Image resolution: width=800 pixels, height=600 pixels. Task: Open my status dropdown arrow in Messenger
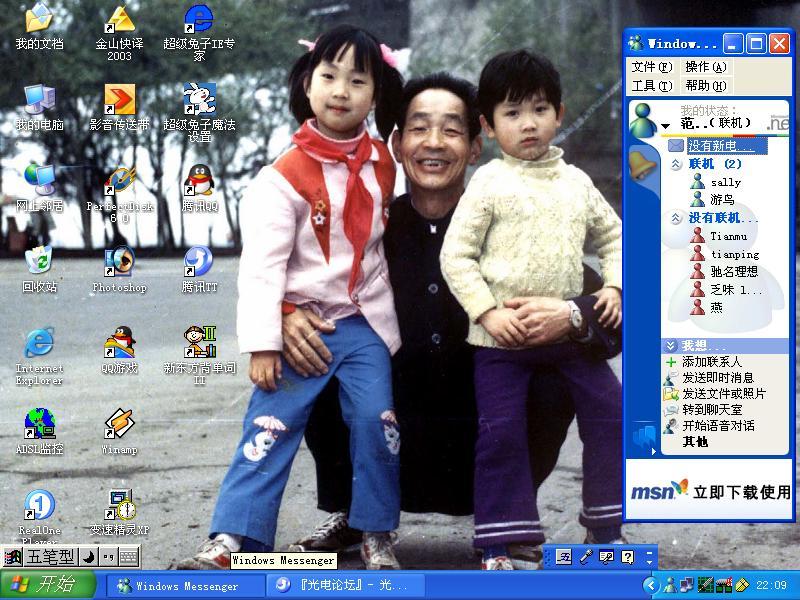(665, 126)
